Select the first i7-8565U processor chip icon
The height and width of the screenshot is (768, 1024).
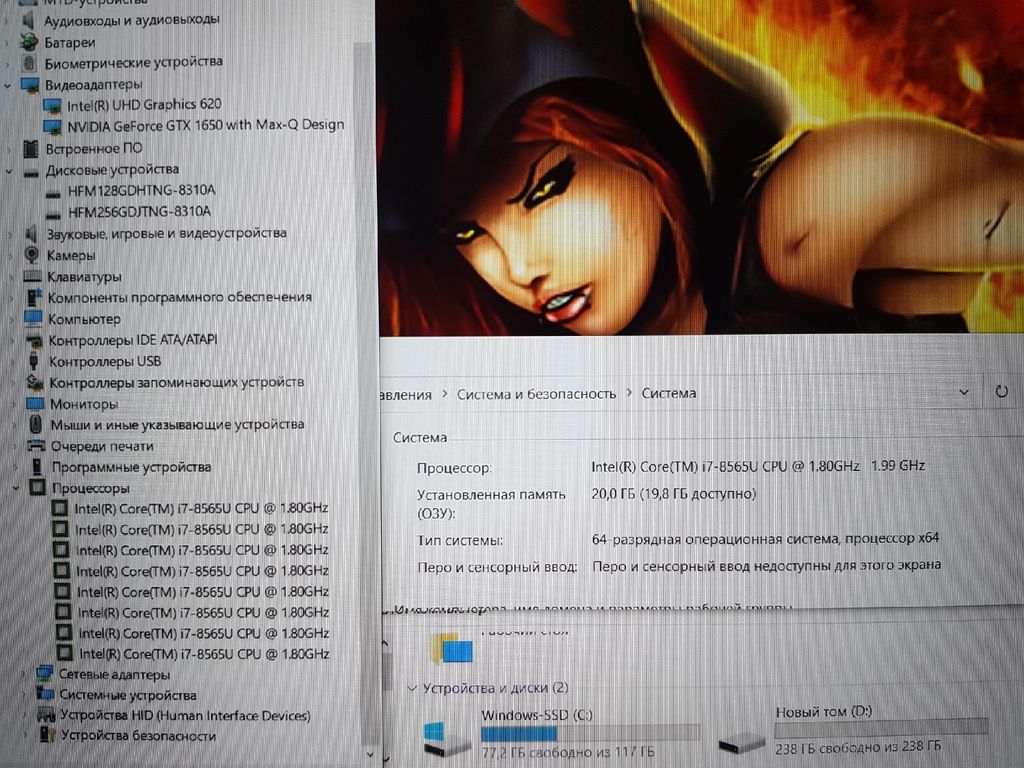click(x=60, y=508)
